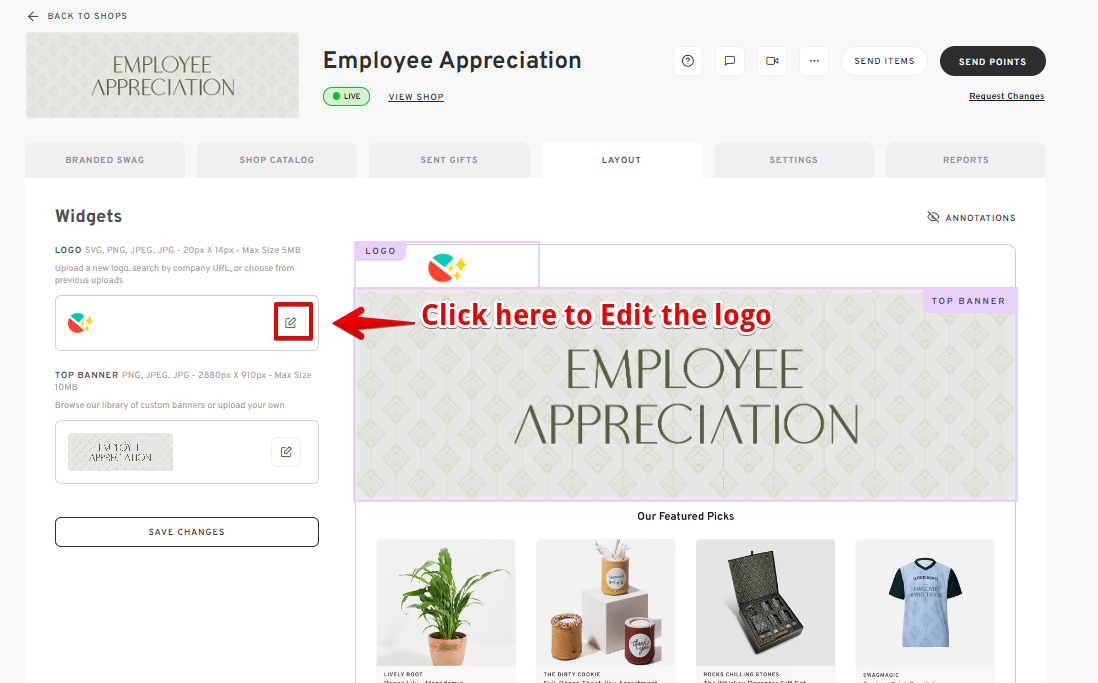The image size is (1098, 683).
Task: Click the Send Points button
Action: coord(992,61)
